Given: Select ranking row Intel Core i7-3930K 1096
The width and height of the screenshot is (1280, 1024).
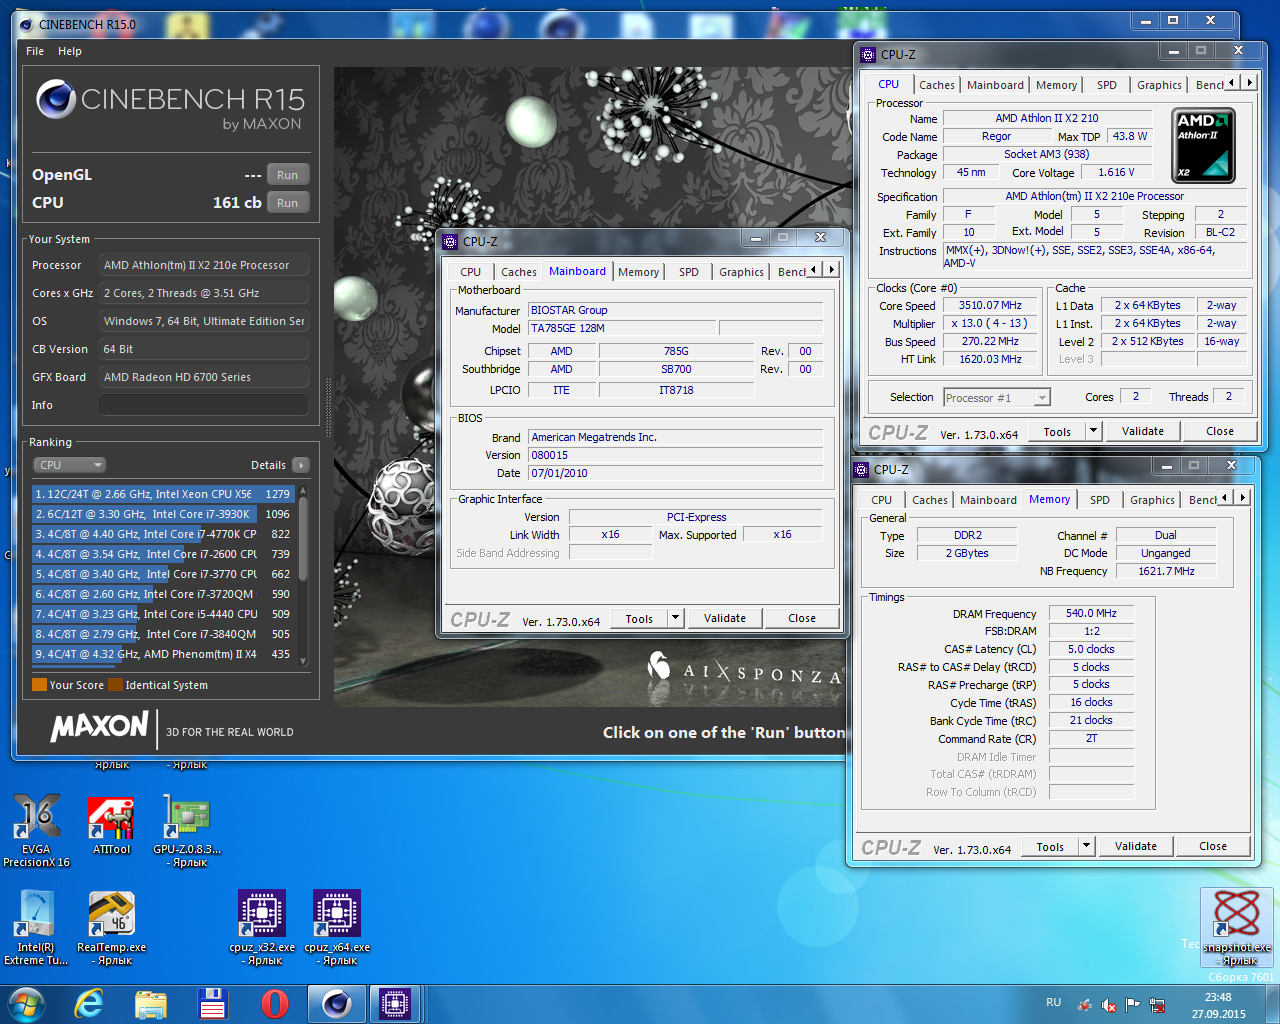Looking at the screenshot, I should click(x=163, y=514).
